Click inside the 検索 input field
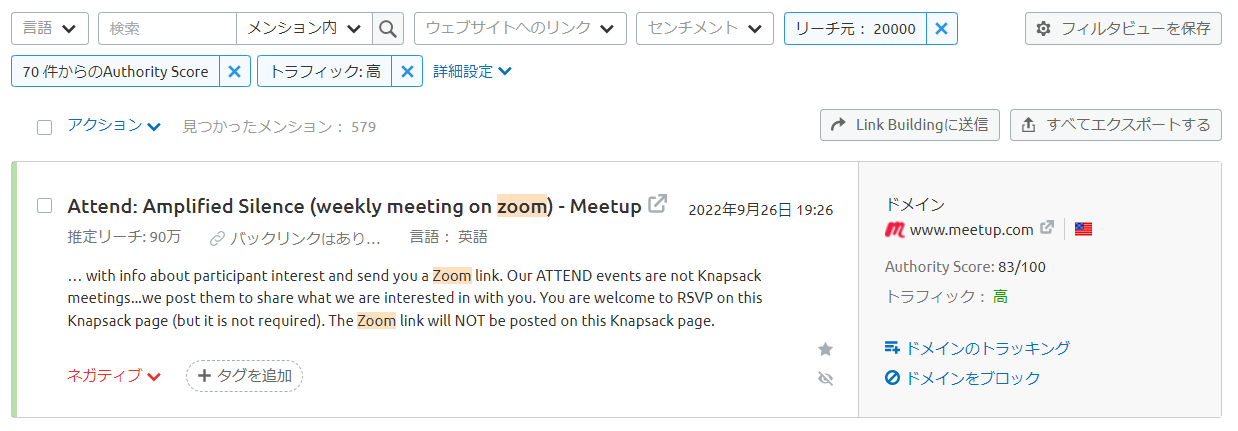The height and width of the screenshot is (431, 1238). pos(167,29)
